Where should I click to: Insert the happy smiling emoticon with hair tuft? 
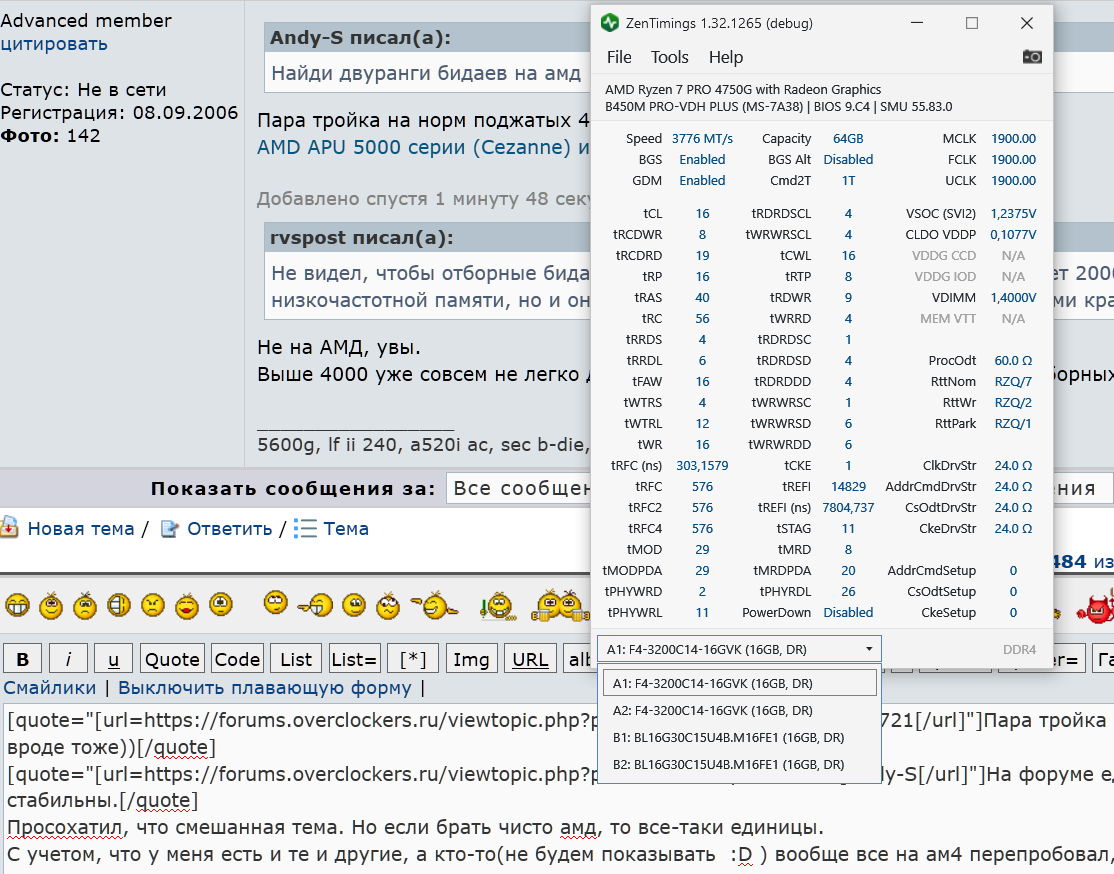[x=51, y=605]
